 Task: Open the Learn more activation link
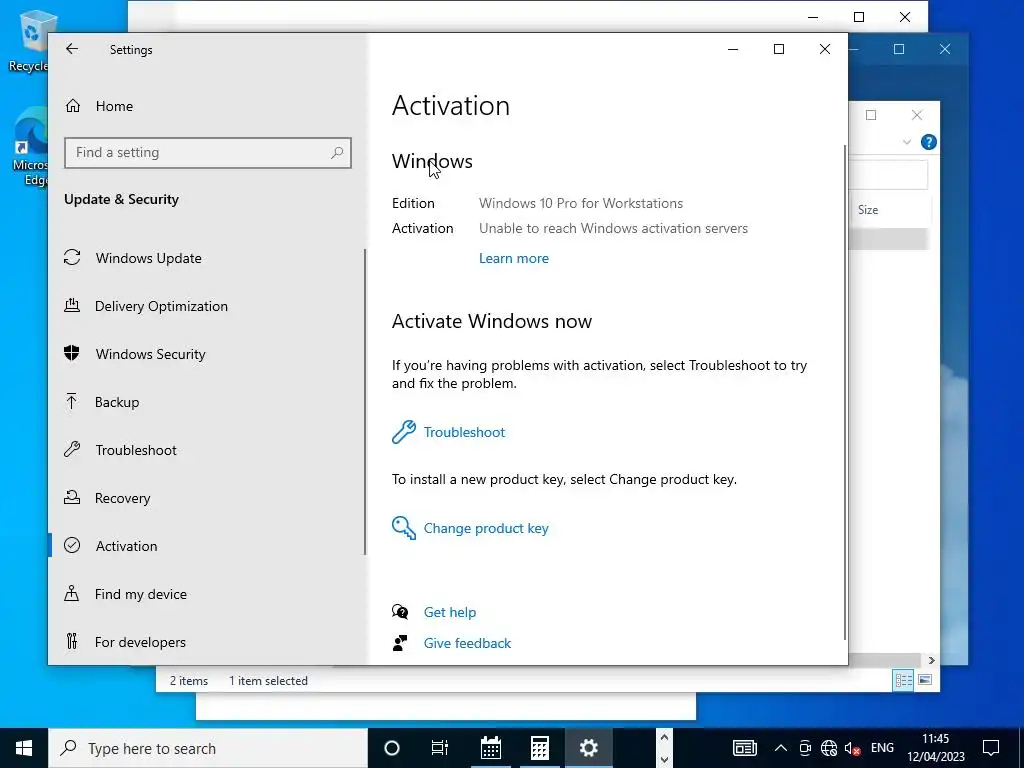(514, 258)
